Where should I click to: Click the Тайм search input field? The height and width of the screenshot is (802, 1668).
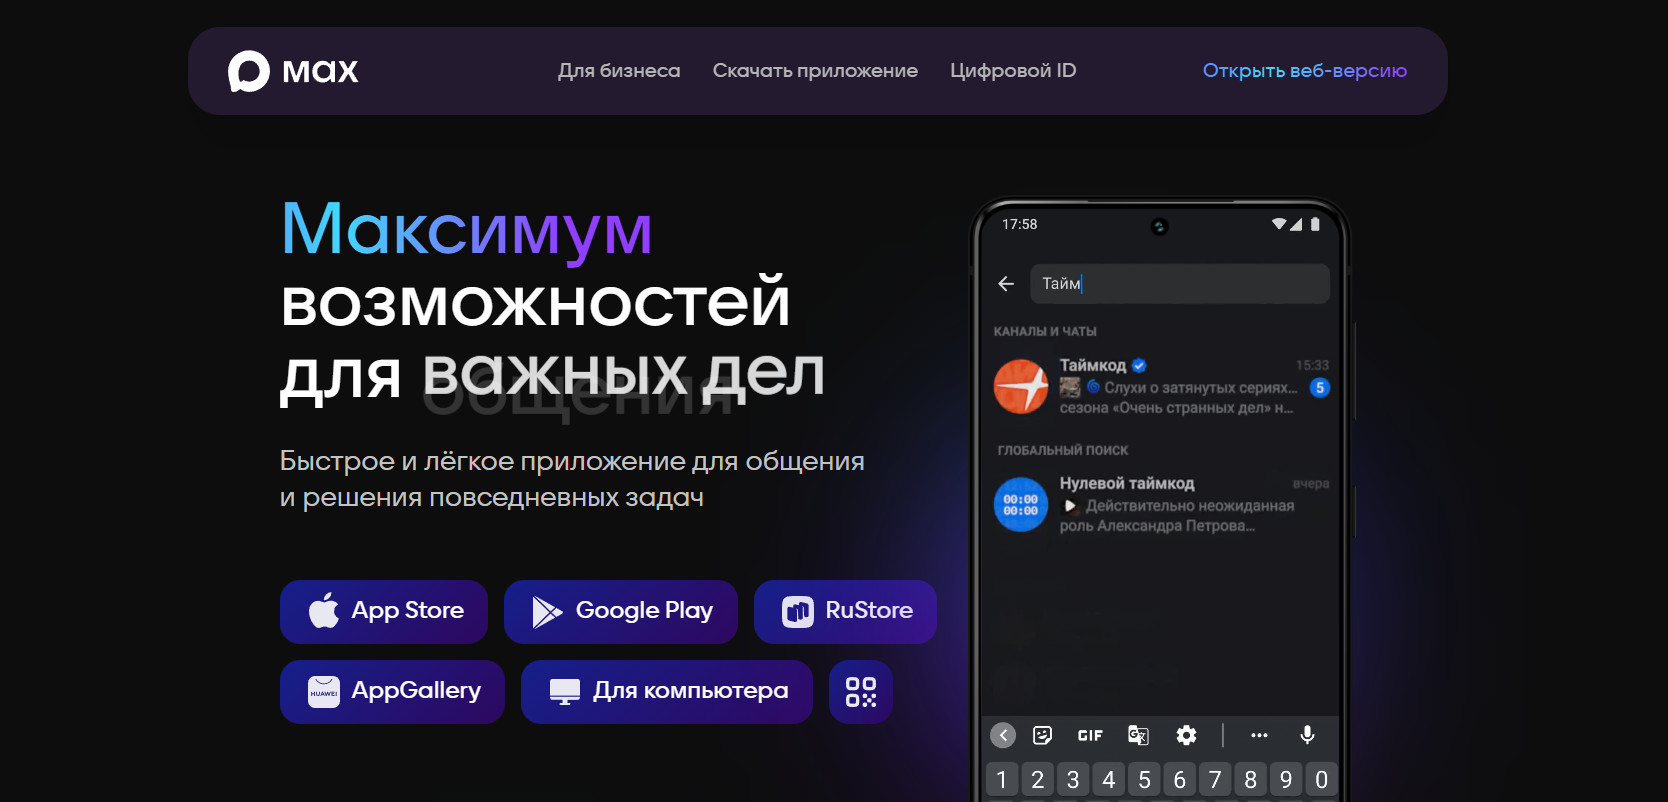point(1180,284)
